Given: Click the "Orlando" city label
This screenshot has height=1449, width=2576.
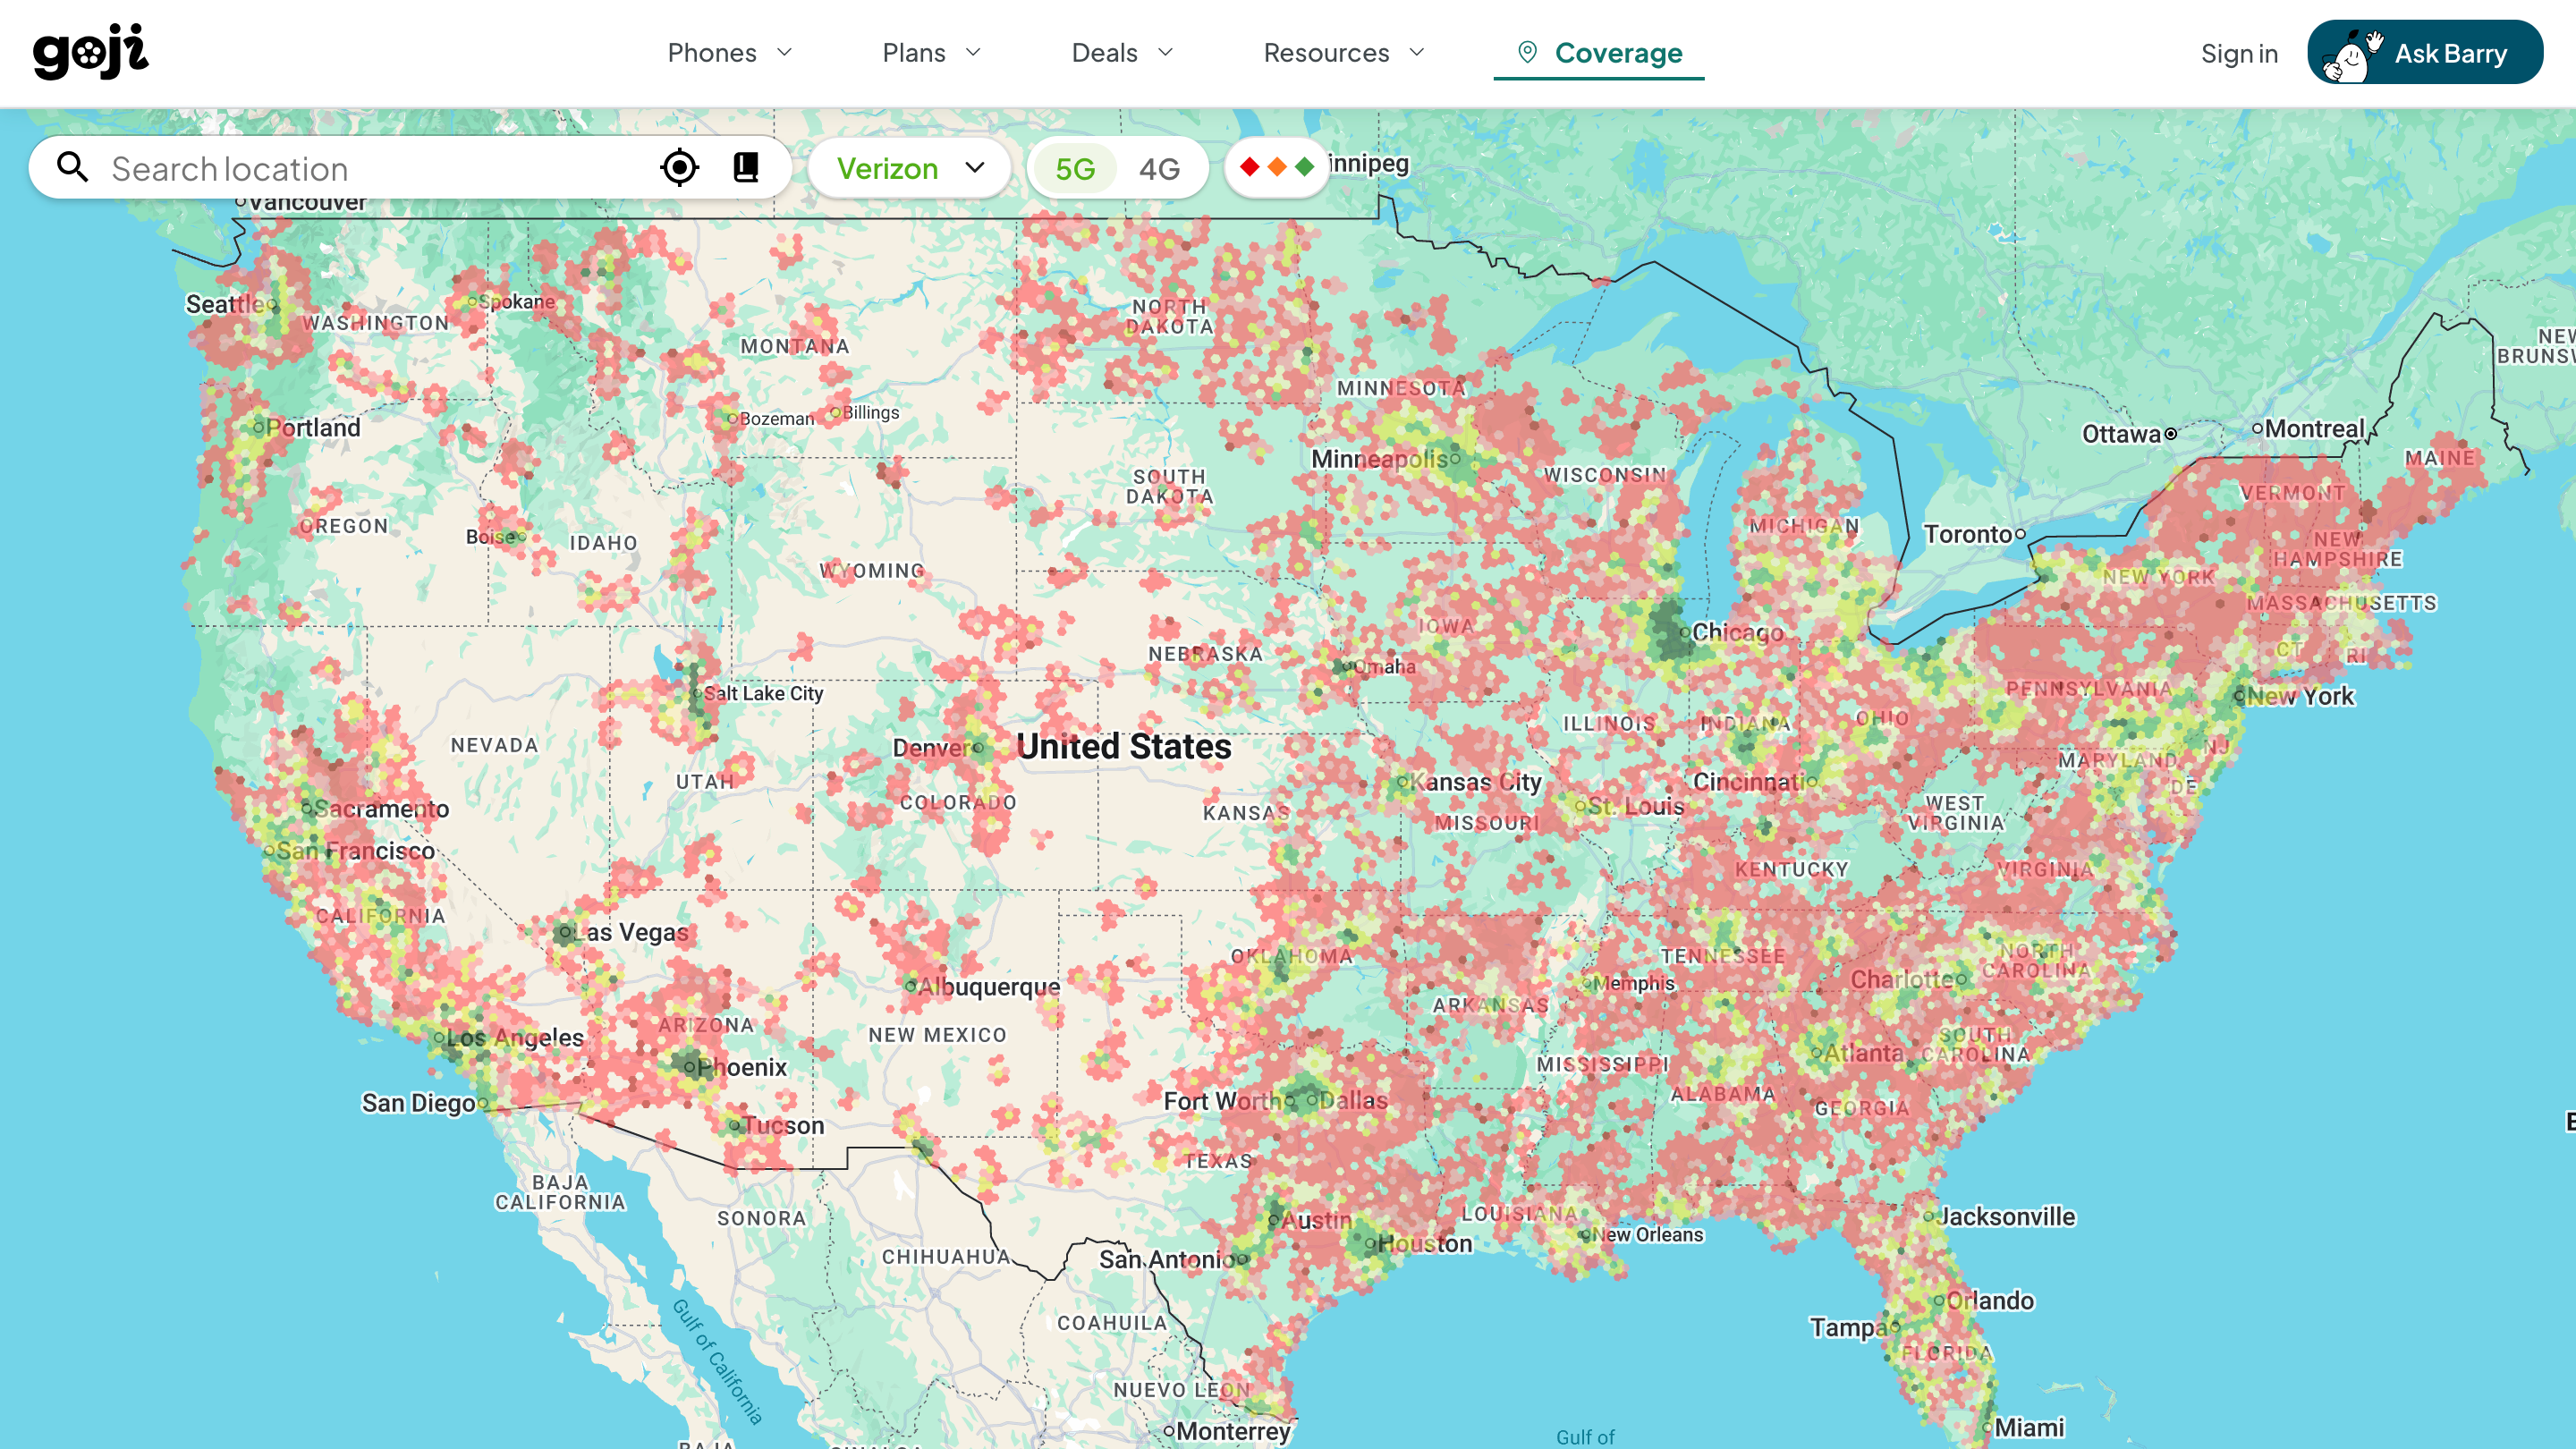Looking at the screenshot, I should pyautogui.click(x=1990, y=1301).
